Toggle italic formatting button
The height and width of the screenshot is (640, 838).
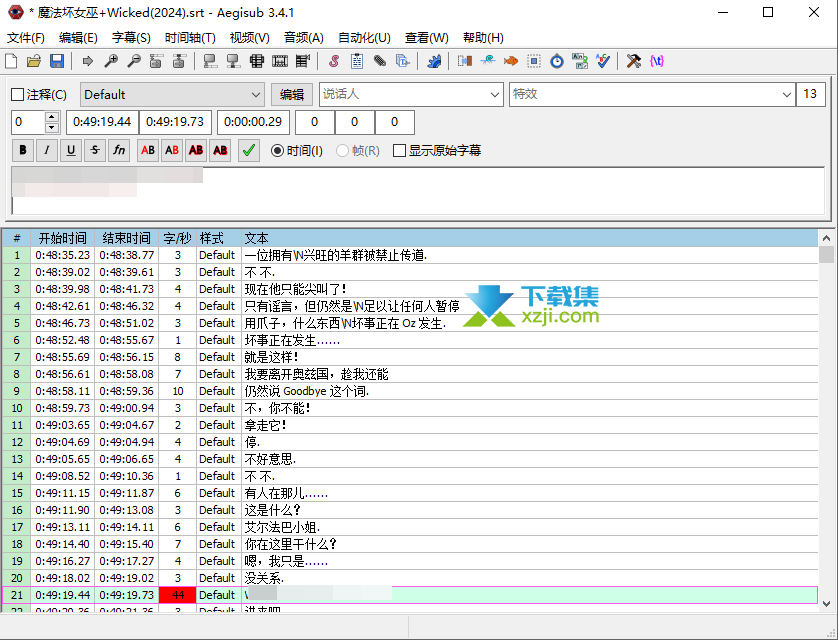tap(46, 151)
